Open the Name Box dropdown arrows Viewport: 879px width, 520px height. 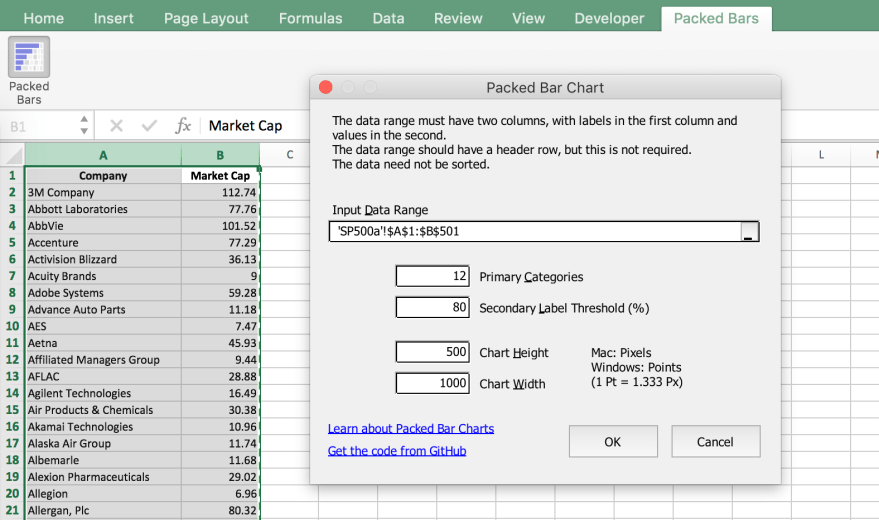coord(84,126)
